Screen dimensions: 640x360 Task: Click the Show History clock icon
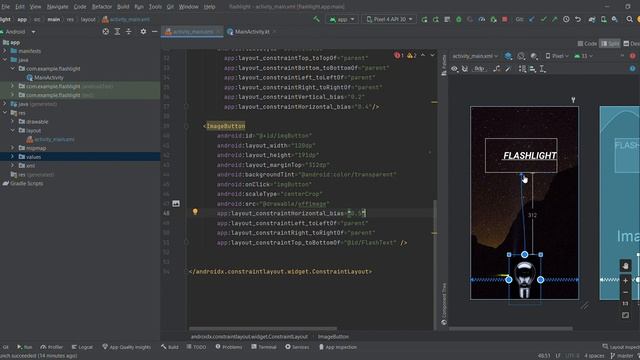click(x=566, y=19)
